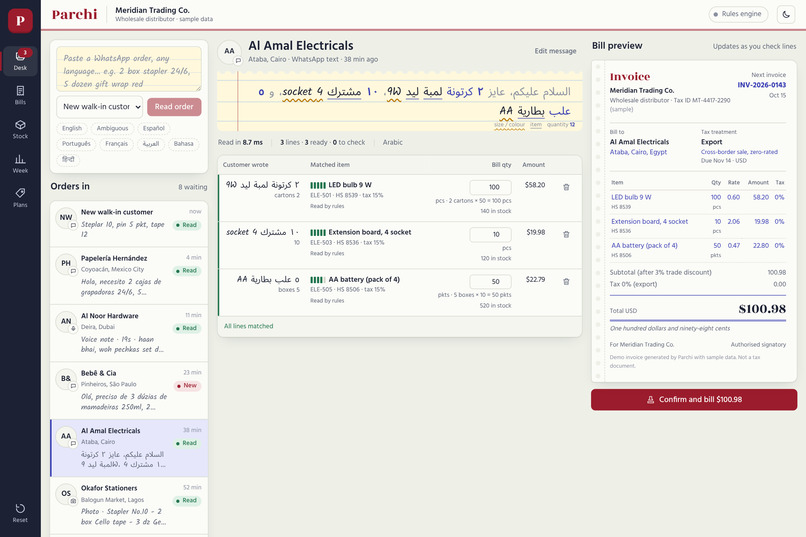Select the हिन्दी sample chip

(68, 159)
